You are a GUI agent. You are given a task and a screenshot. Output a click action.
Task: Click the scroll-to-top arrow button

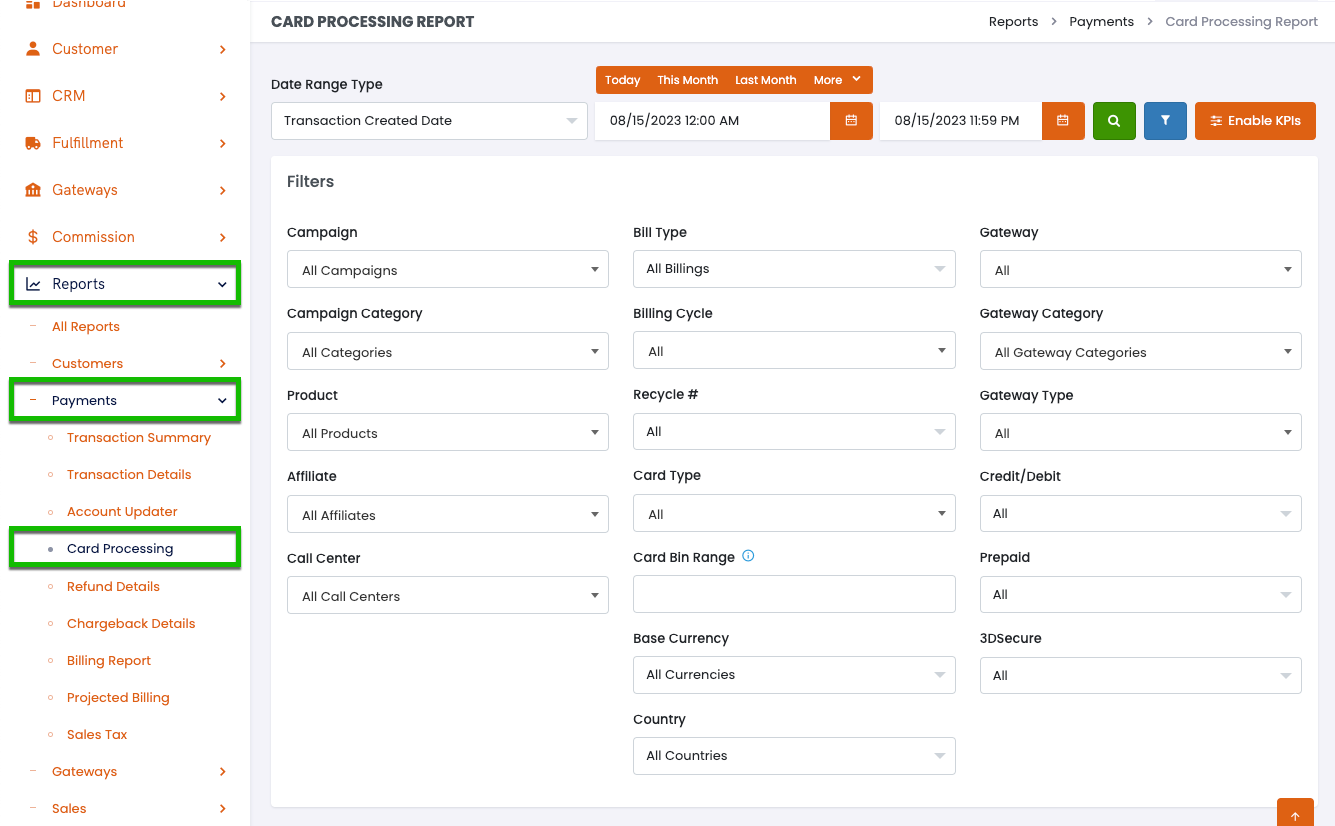click(x=1295, y=815)
